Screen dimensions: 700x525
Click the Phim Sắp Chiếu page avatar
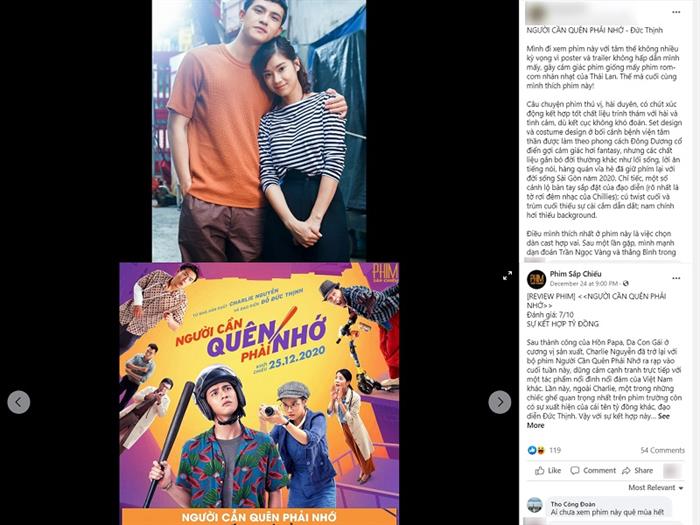[x=536, y=279]
